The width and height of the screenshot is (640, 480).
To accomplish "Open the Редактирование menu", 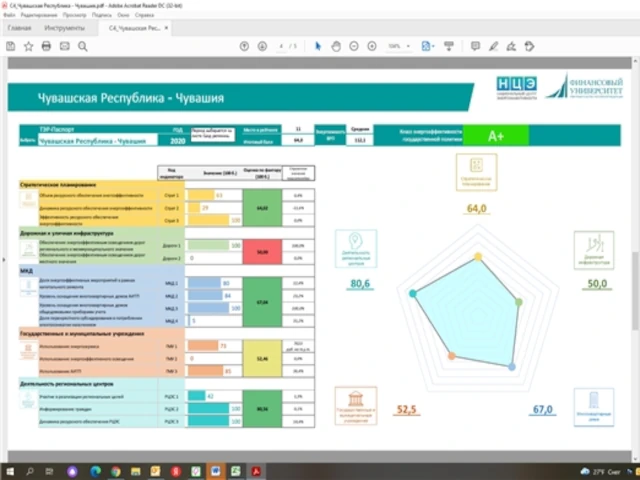I will point(39,15).
